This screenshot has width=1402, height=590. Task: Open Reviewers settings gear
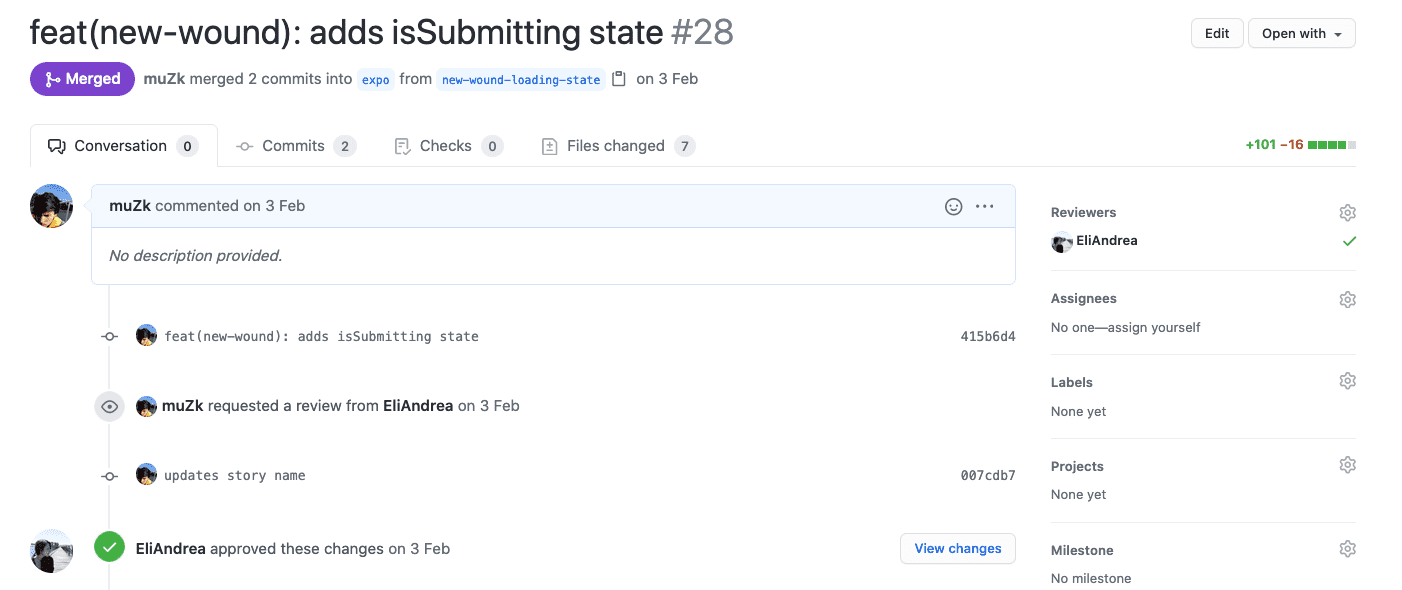[x=1347, y=212]
